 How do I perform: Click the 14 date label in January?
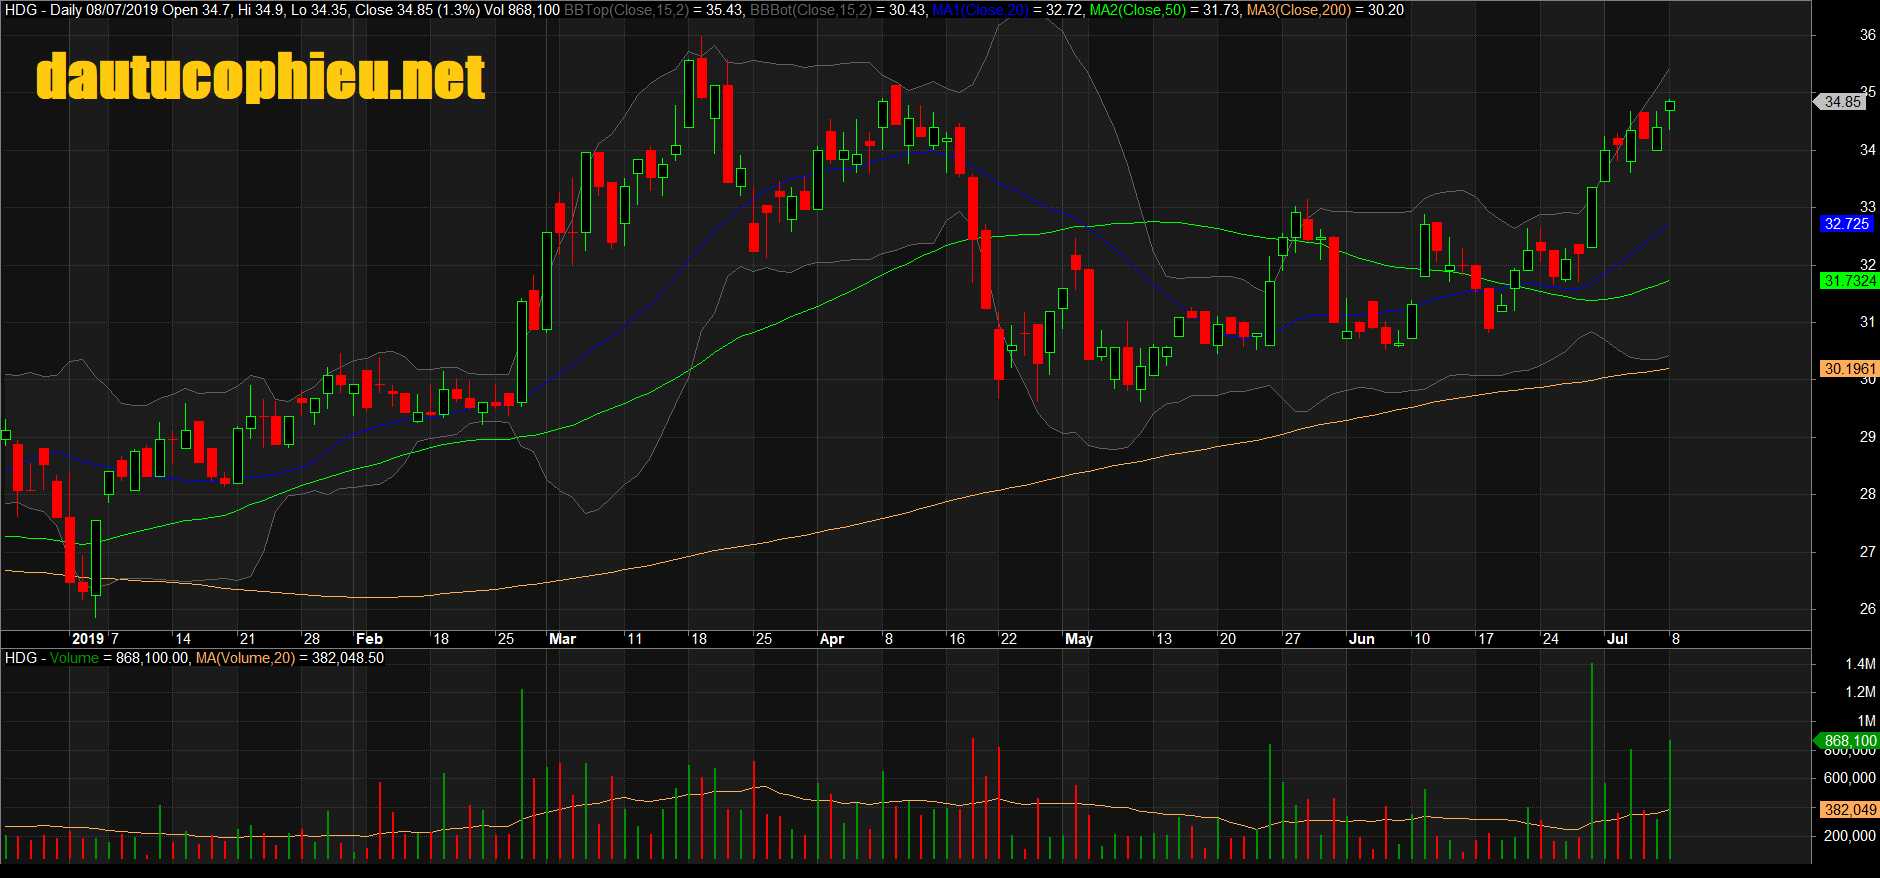tap(182, 639)
